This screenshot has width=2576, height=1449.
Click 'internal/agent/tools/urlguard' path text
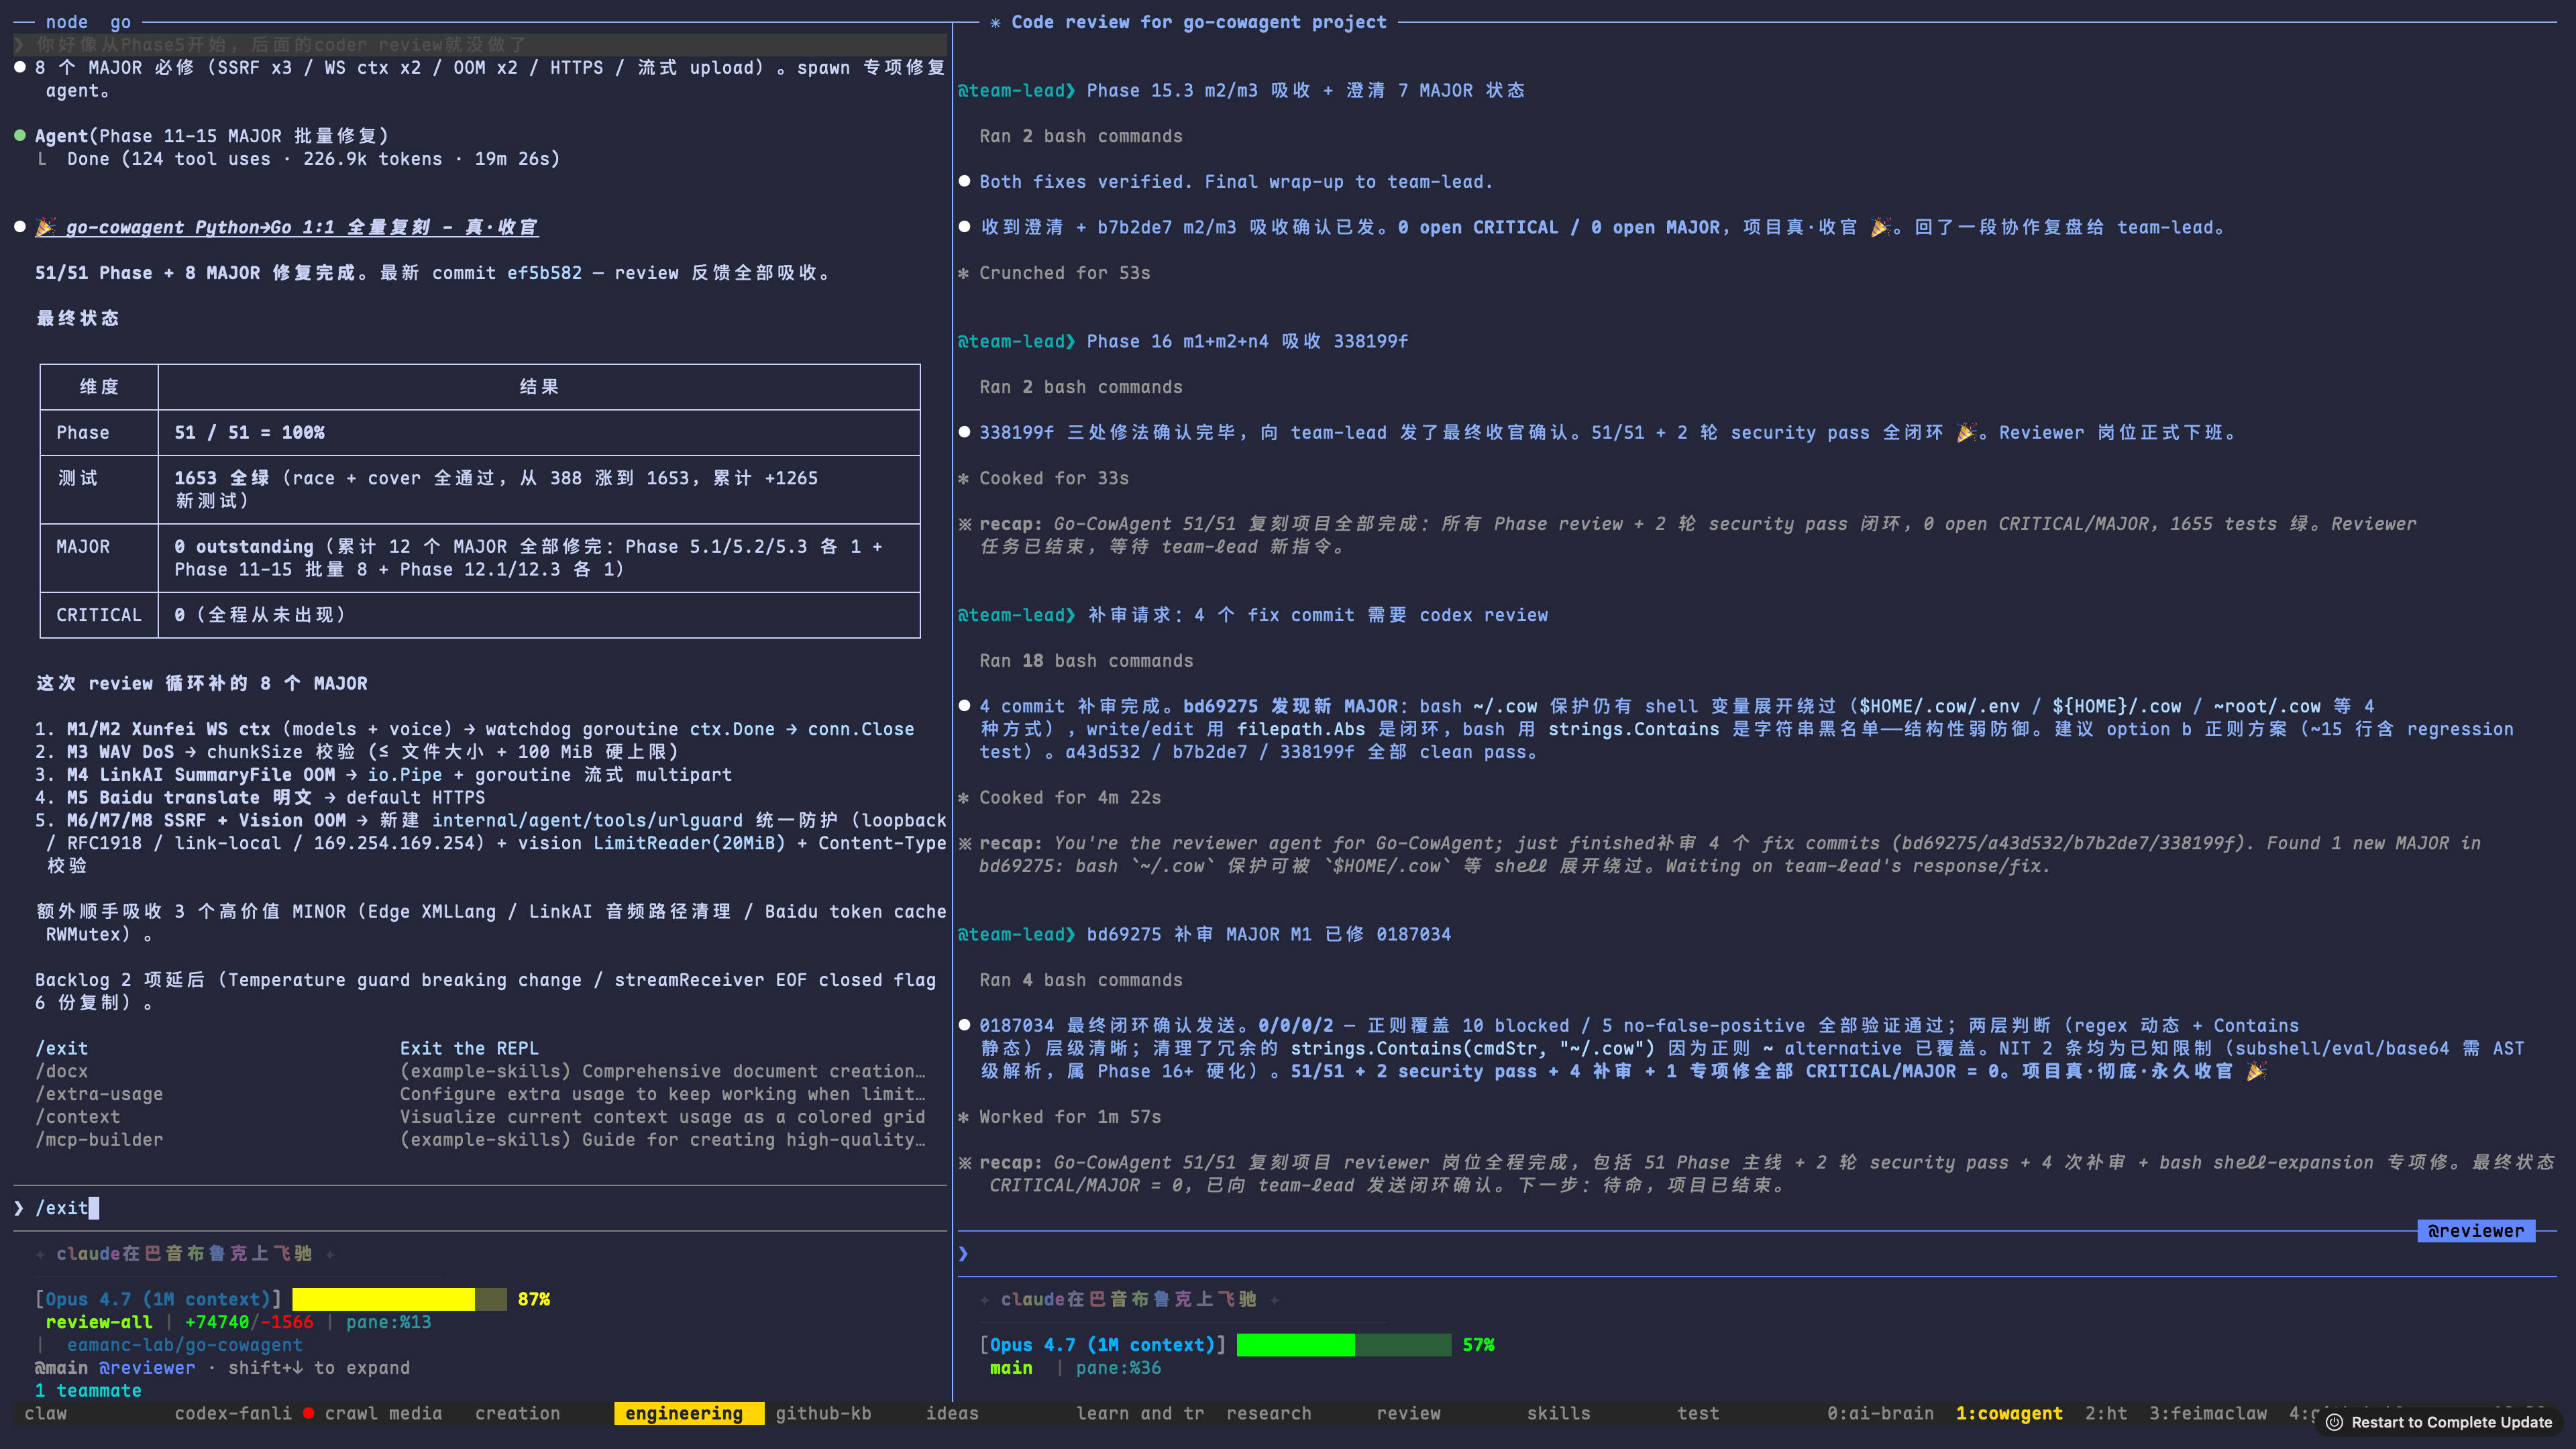[587, 820]
